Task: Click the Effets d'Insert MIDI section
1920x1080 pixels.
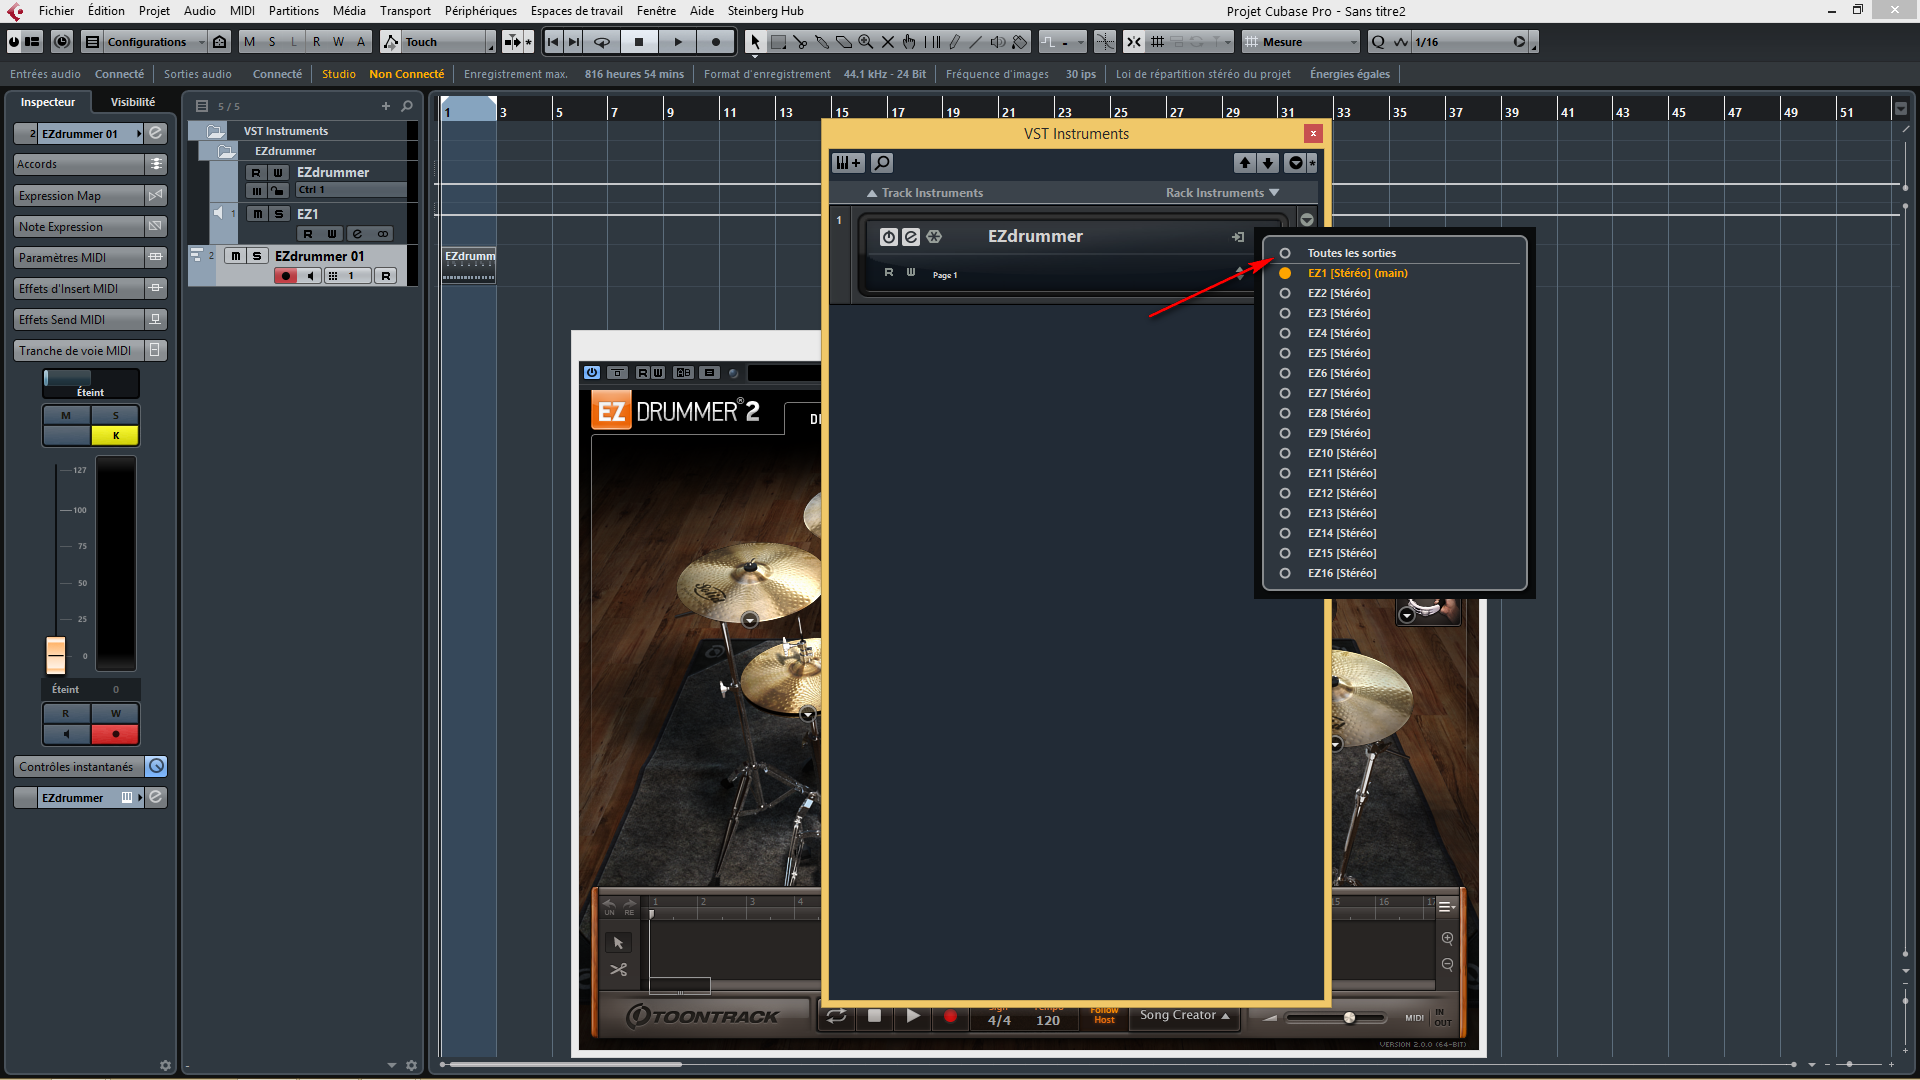Action: pyautogui.click(x=90, y=289)
